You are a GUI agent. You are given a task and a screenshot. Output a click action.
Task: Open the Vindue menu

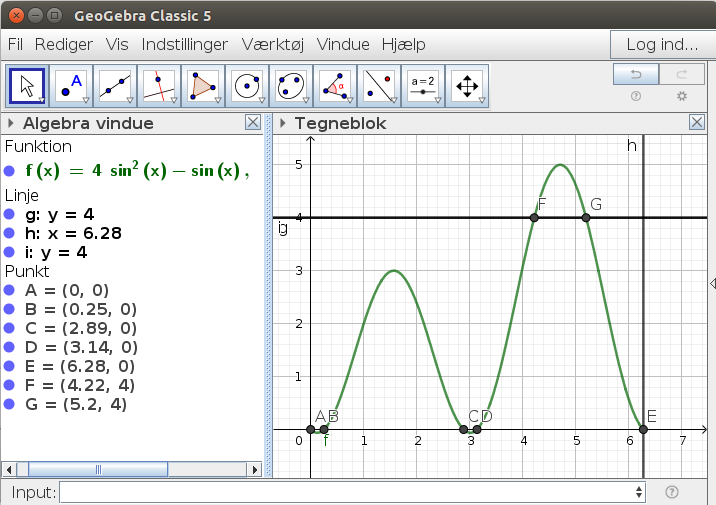click(x=343, y=44)
